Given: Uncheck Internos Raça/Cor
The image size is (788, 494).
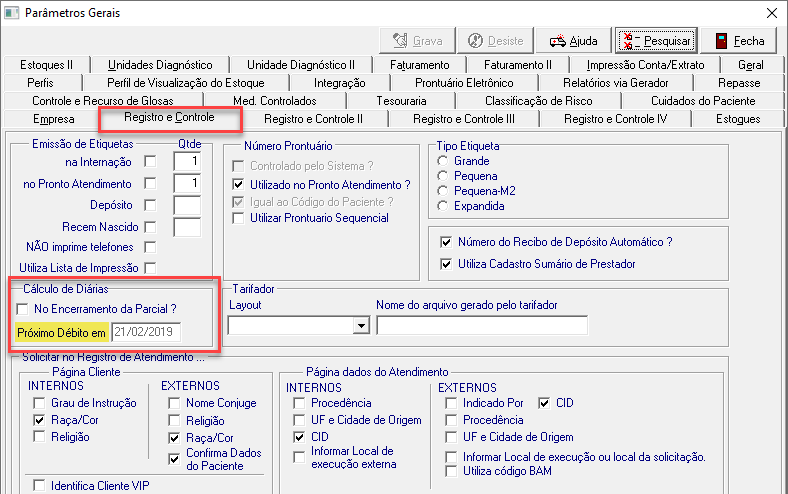Looking at the screenshot, I should click(x=39, y=420).
